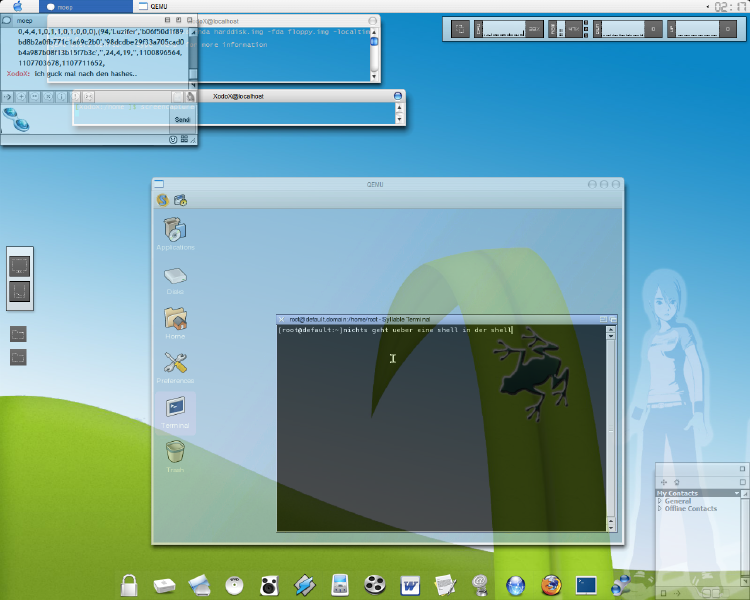Viewport: 750px width, 600px height.
Task: Click the Syllable Terminal title bar
Action: pyautogui.click(x=446, y=319)
